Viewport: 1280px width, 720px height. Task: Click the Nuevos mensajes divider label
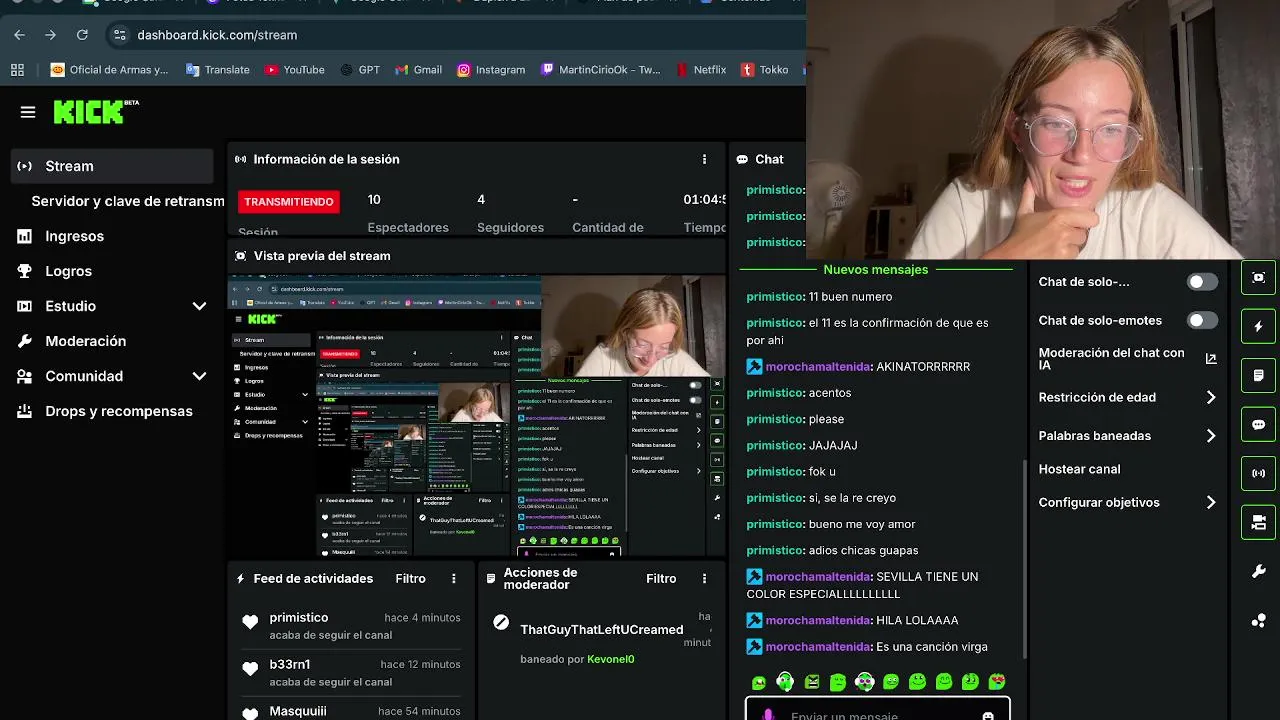pyautogui.click(x=875, y=270)
